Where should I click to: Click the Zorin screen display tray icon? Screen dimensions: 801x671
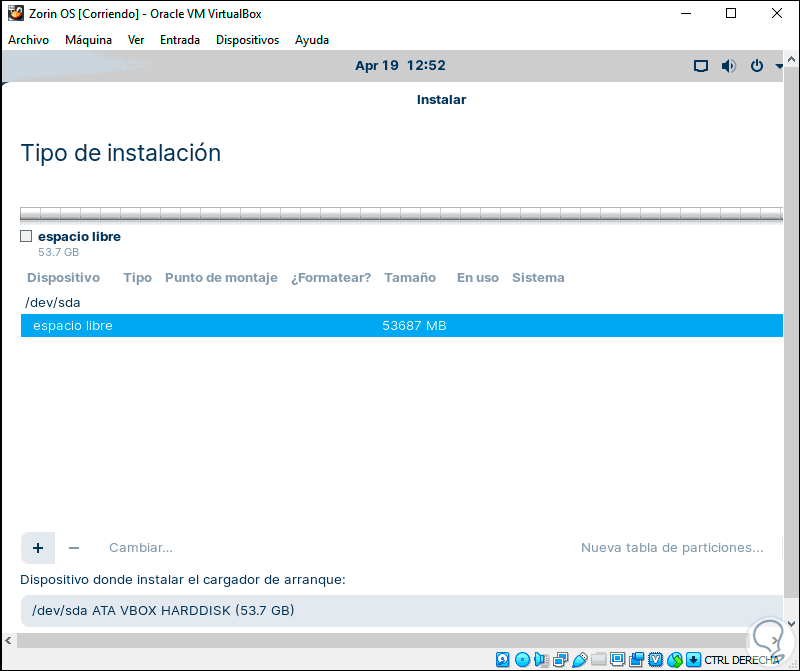click(x=700, y=66)
